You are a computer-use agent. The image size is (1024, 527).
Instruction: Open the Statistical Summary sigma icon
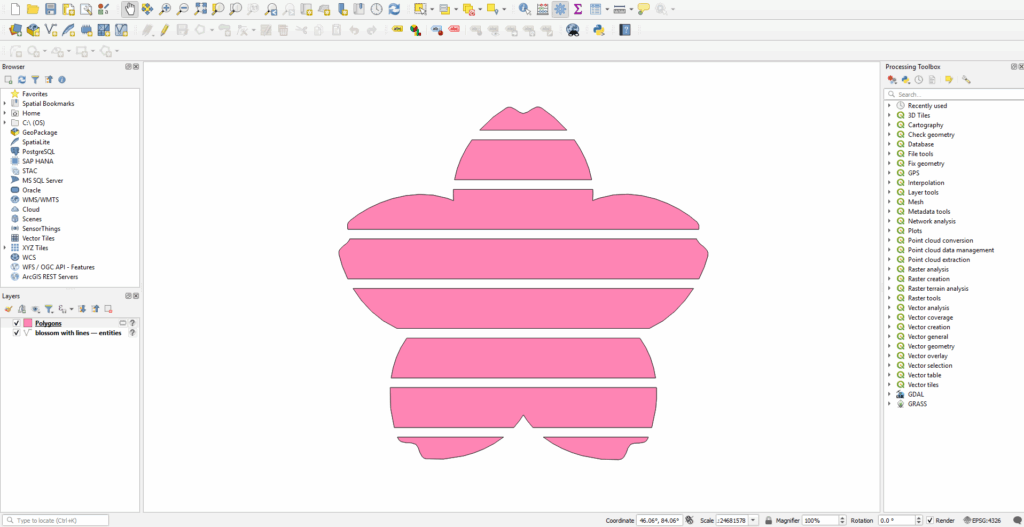(578, 9)
